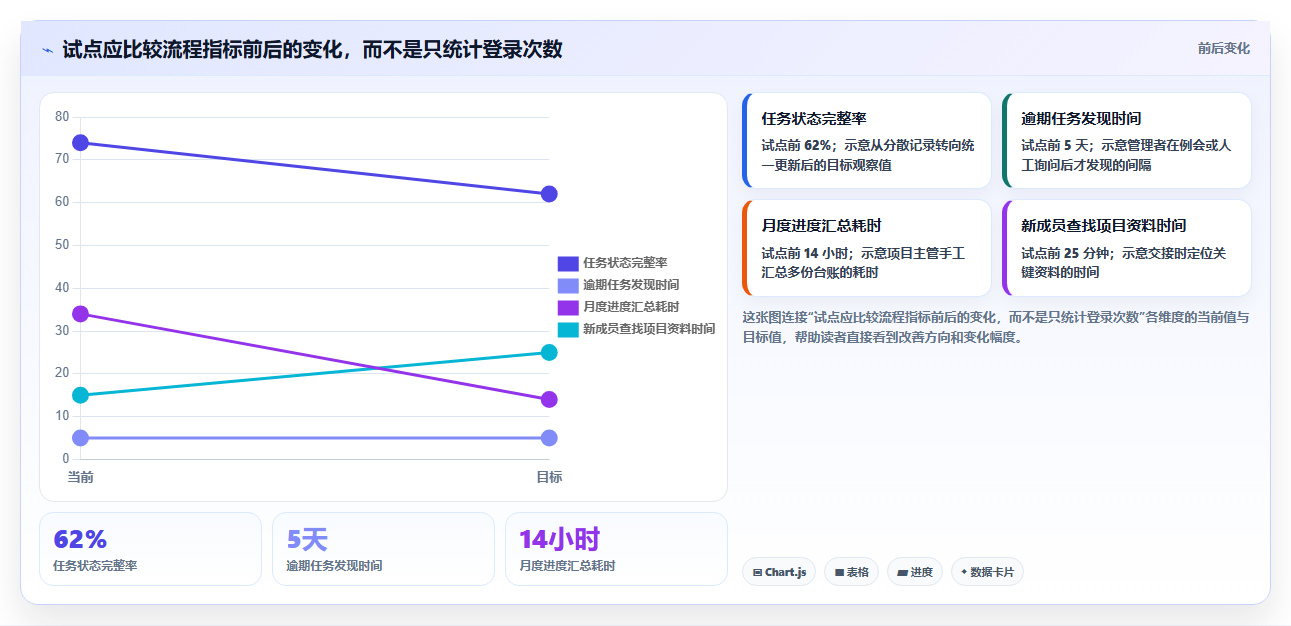Screen dimensions: 1291x626
Task: Click the Chart.js tag icon
Action: 757,573
